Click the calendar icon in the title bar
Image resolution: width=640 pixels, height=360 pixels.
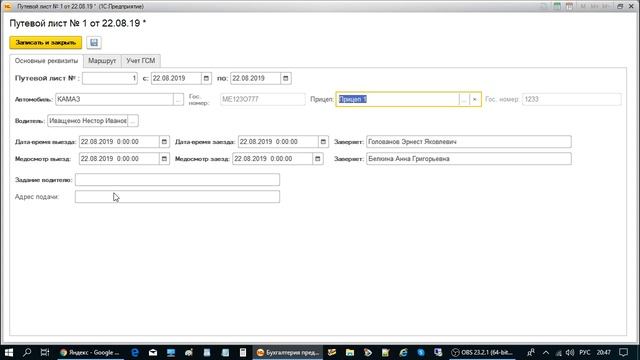pos(569,6)
